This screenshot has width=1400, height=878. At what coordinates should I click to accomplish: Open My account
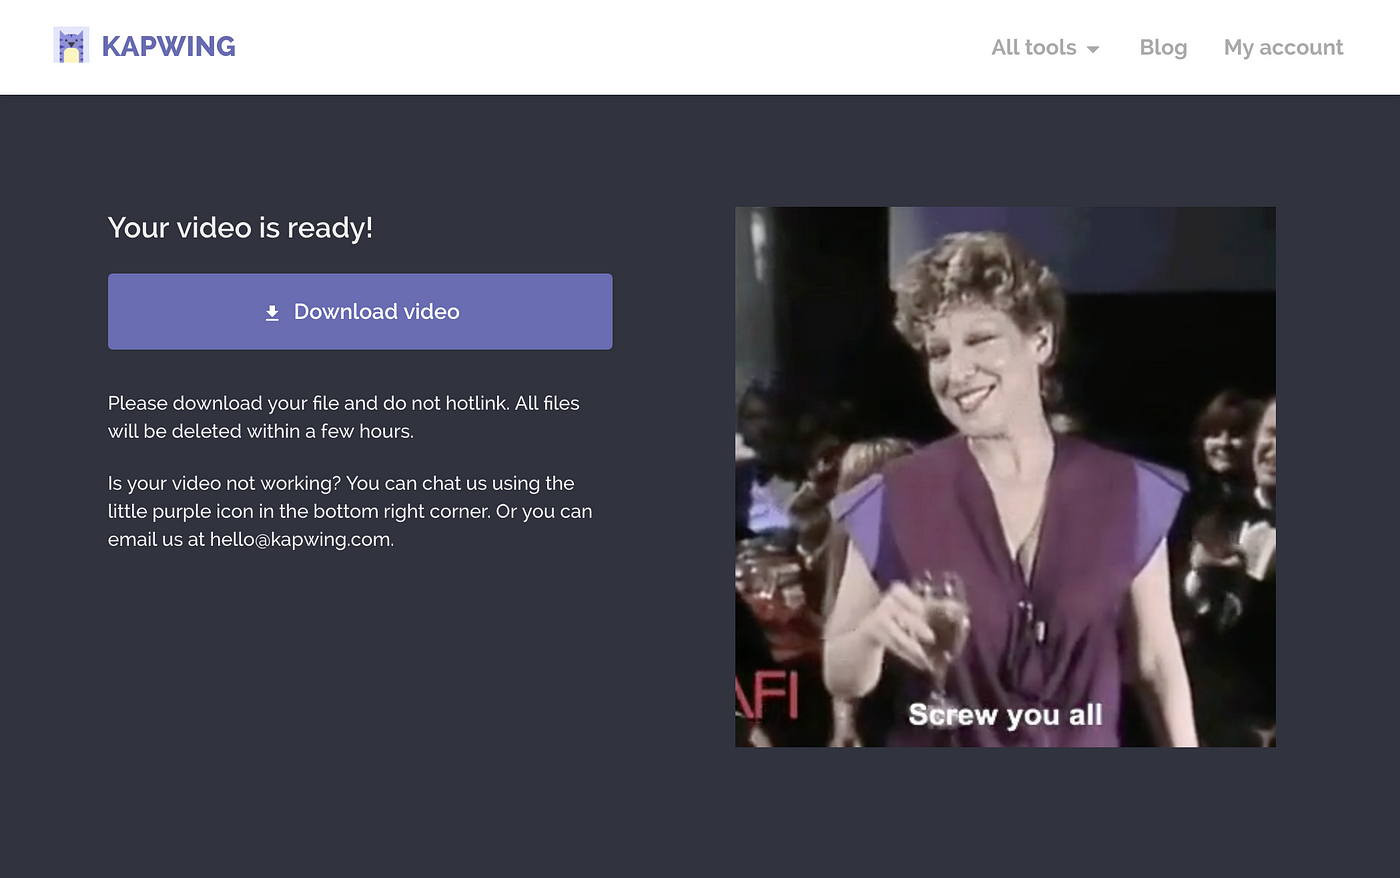(1283, 47)
